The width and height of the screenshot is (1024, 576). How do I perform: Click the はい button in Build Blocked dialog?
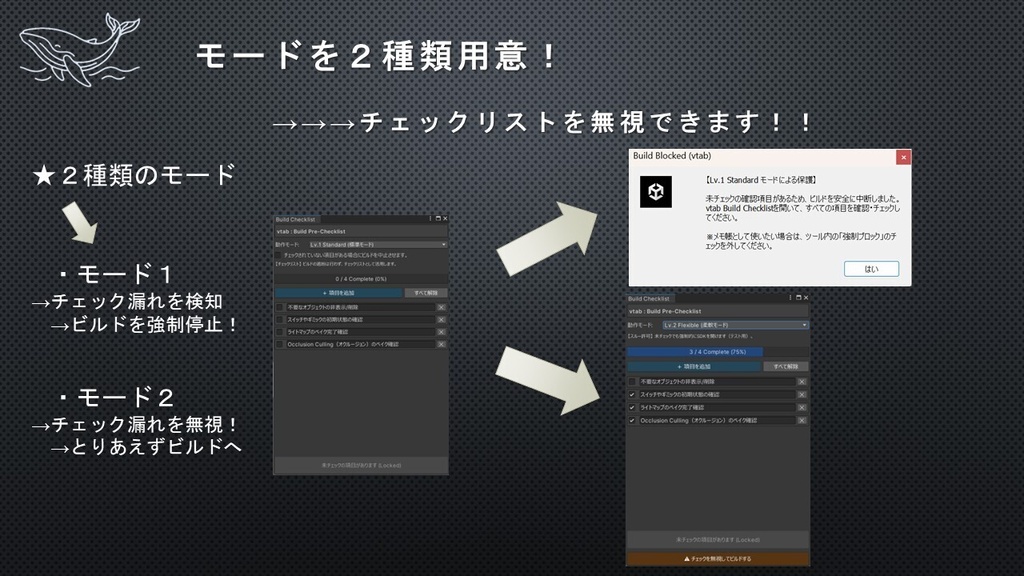pos(871,269)
